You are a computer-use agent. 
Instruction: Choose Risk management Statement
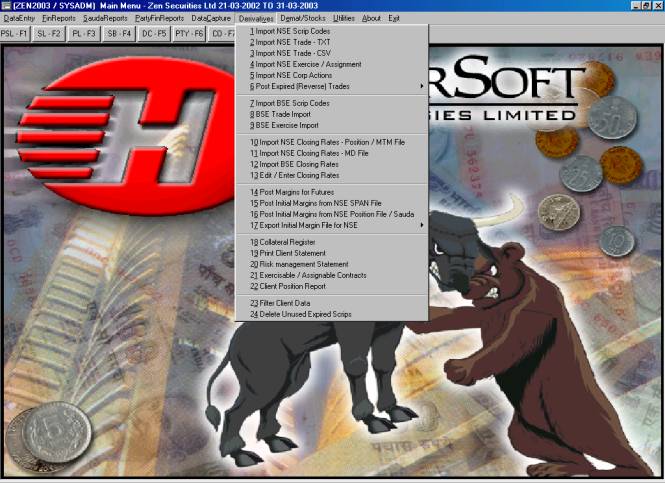click(300, 264)
